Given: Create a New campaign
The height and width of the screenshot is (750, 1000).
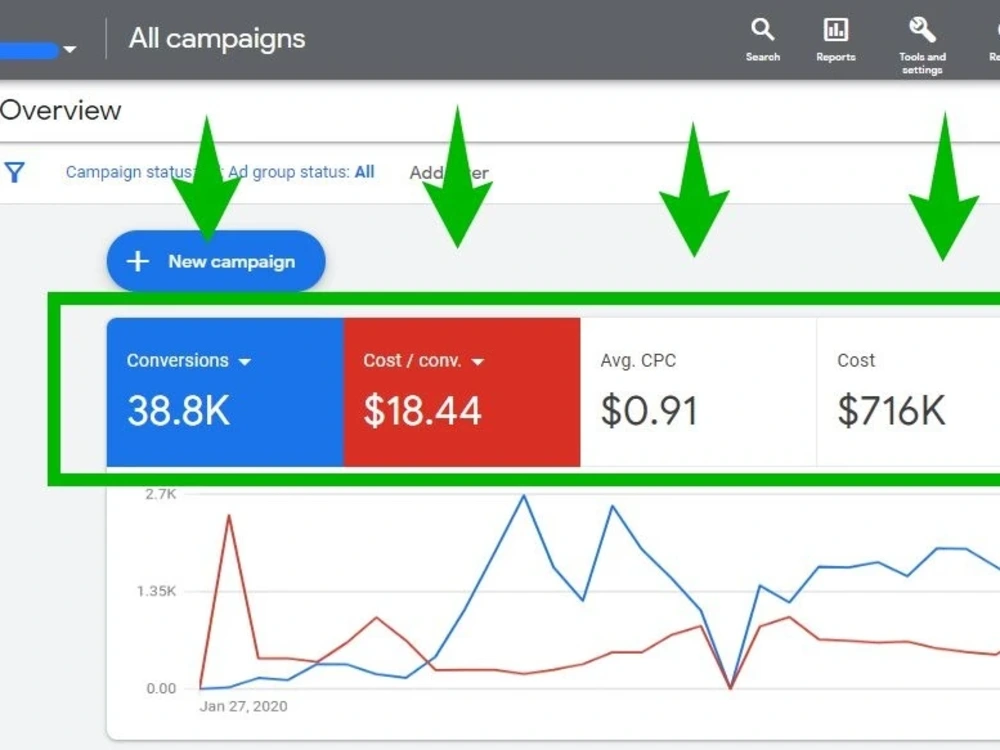Looking at the screenshot, I should coord(216,261).
